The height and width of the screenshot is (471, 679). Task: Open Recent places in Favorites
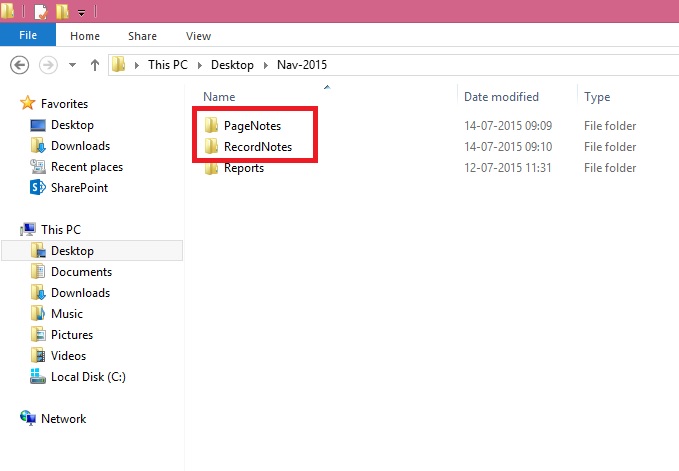(87, 167)
